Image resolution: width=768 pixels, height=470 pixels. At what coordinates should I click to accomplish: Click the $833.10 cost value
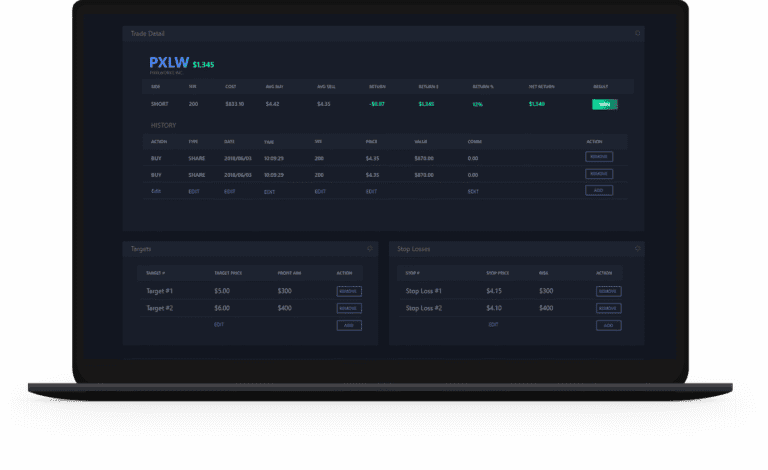(235, 104)
